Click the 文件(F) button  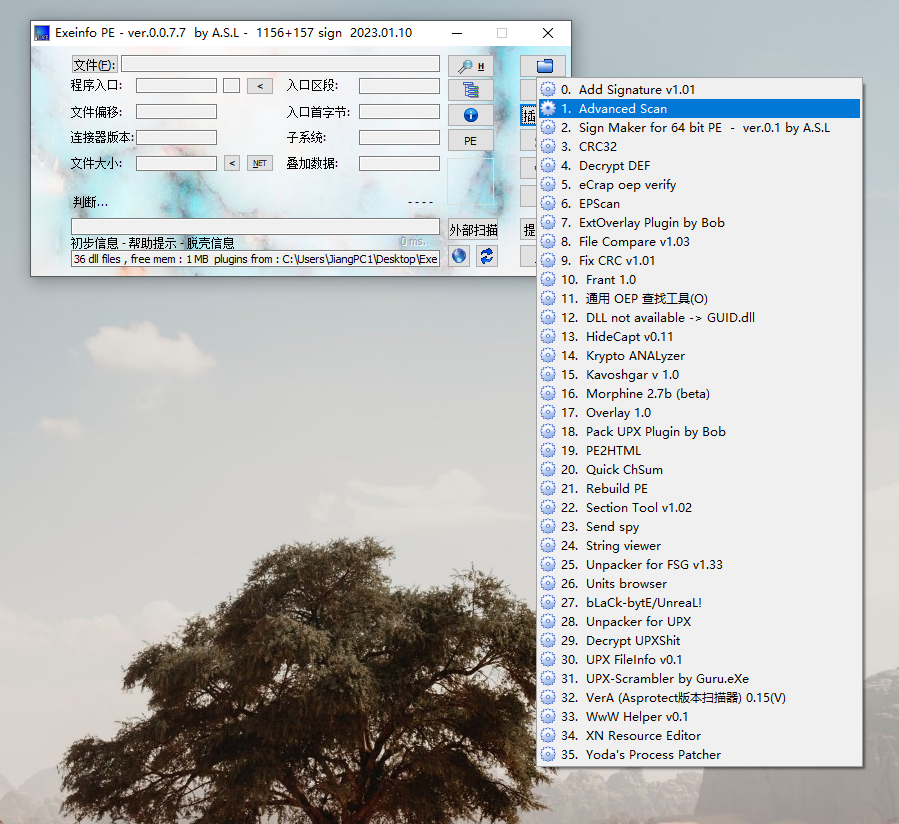(95, 65)
